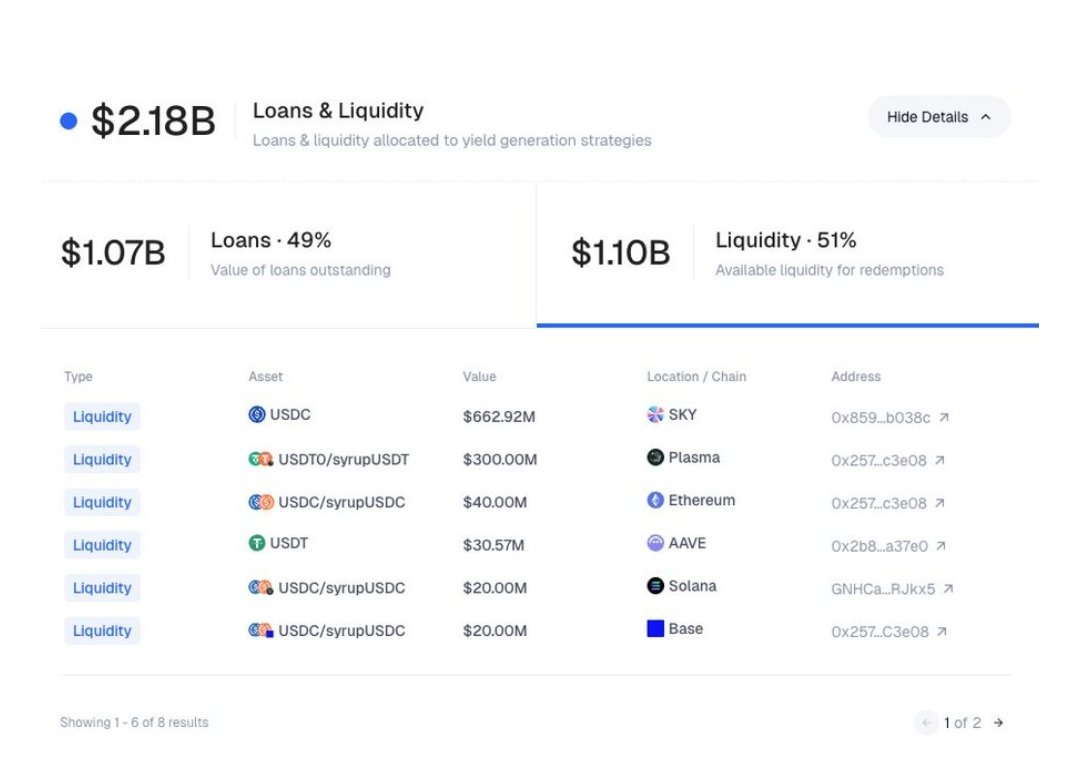1080x765 pixels.
Task: Click the Asset column header
Action: click(265, 377)
